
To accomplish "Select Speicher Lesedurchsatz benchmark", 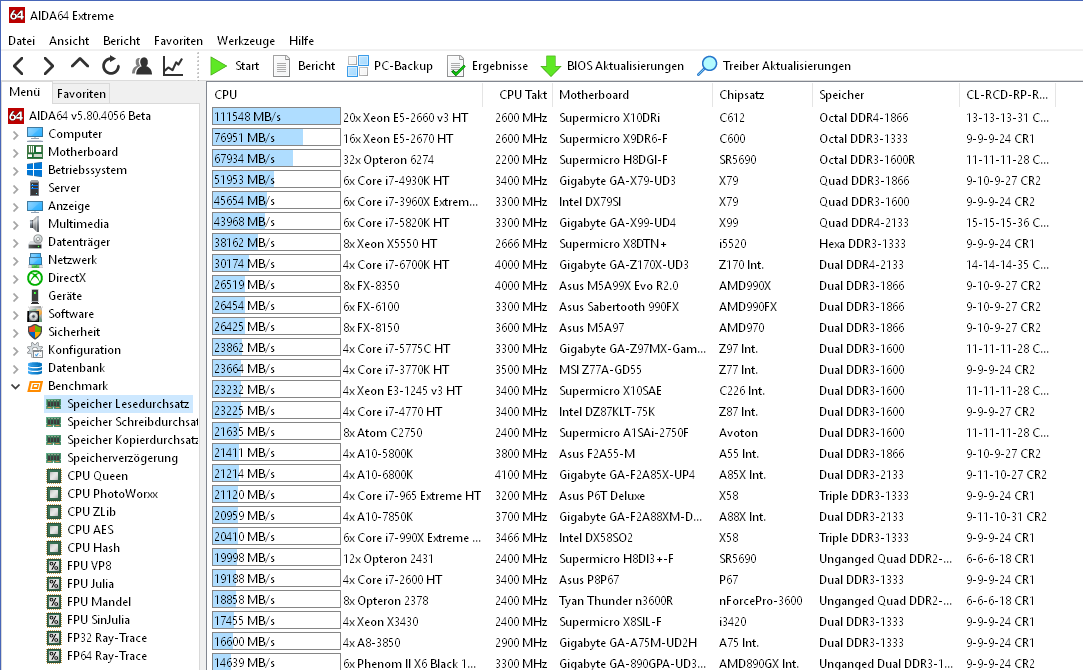I will (118, 404).
